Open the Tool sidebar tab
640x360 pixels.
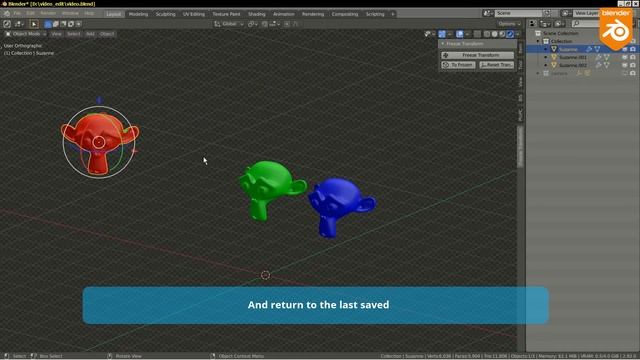[x=520, y=65]
